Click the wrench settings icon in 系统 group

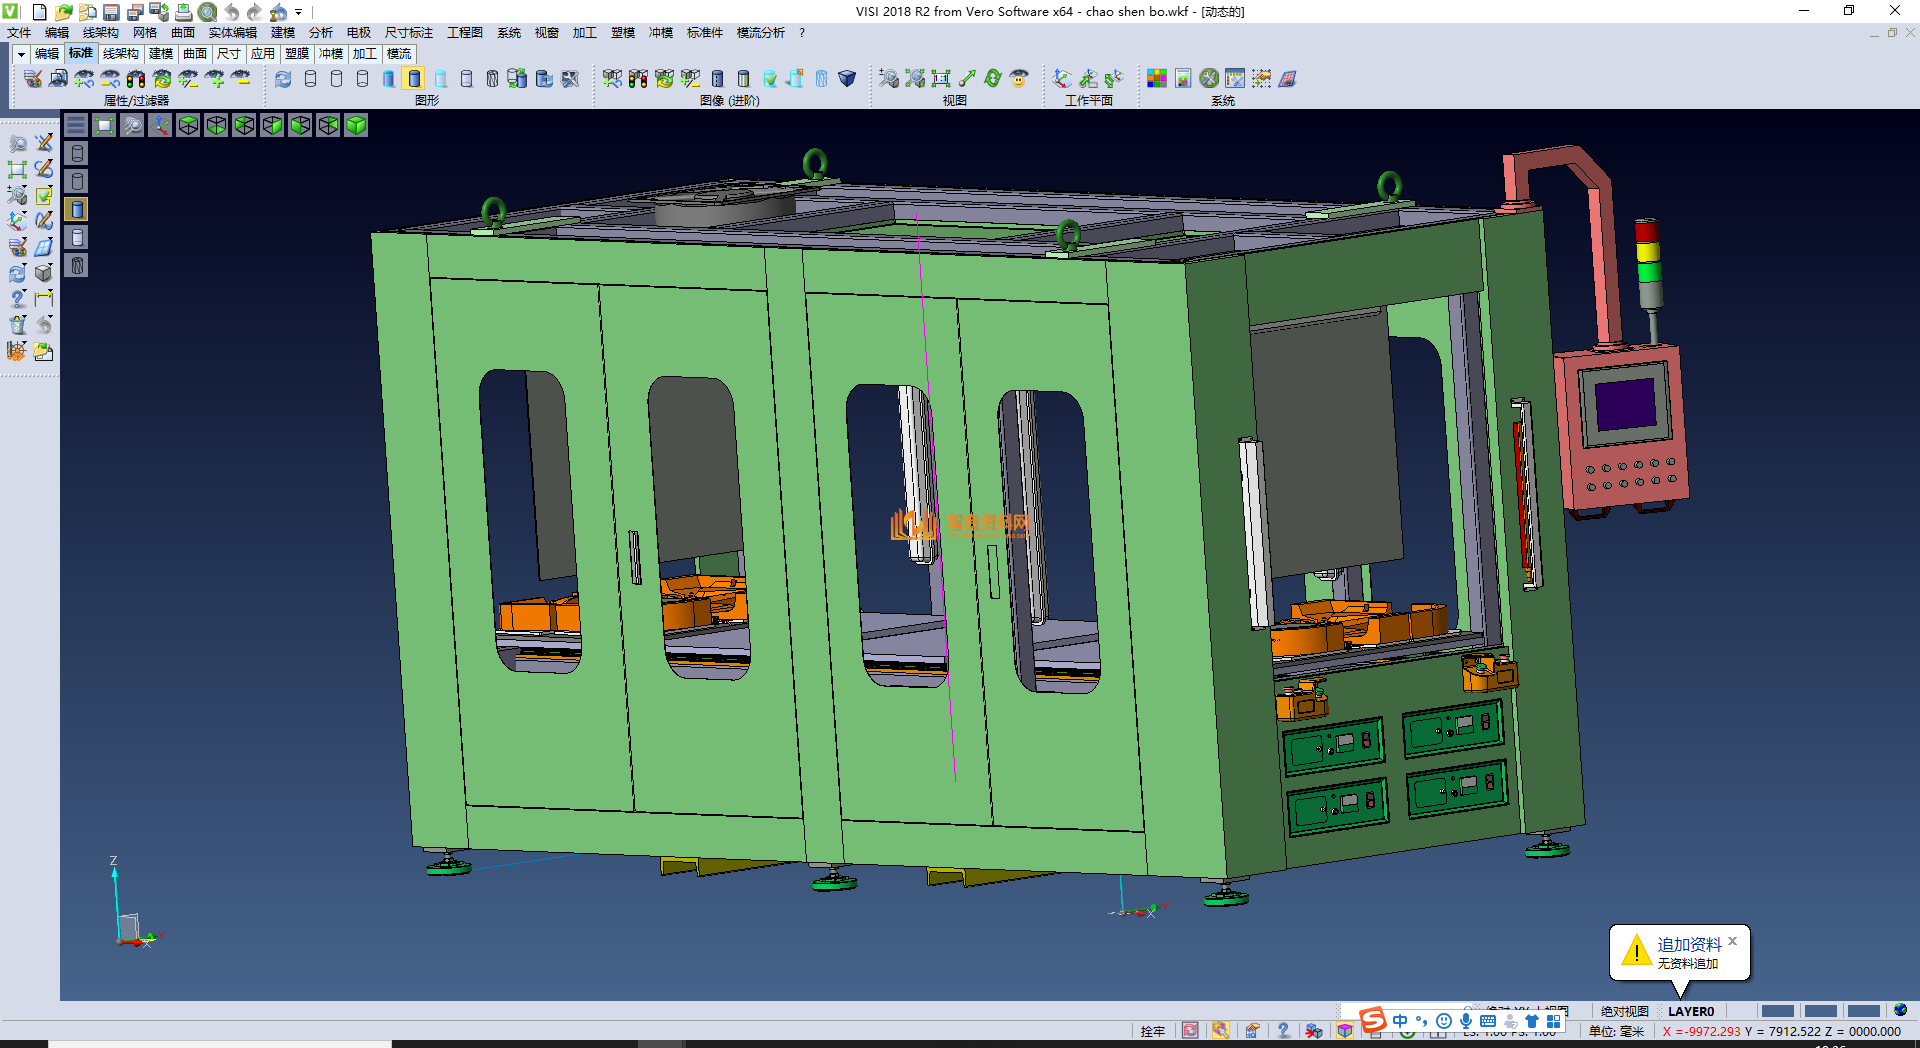(x=1209, y=78)
